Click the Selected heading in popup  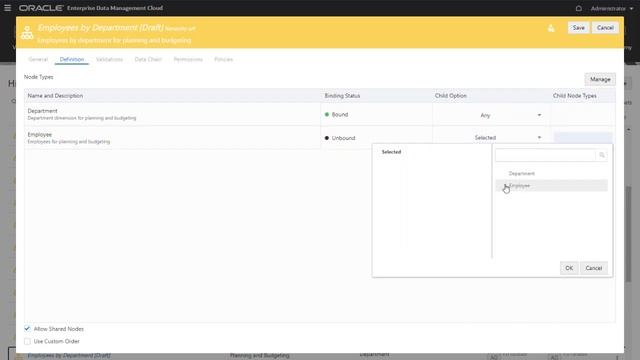(x=391, y=152)
